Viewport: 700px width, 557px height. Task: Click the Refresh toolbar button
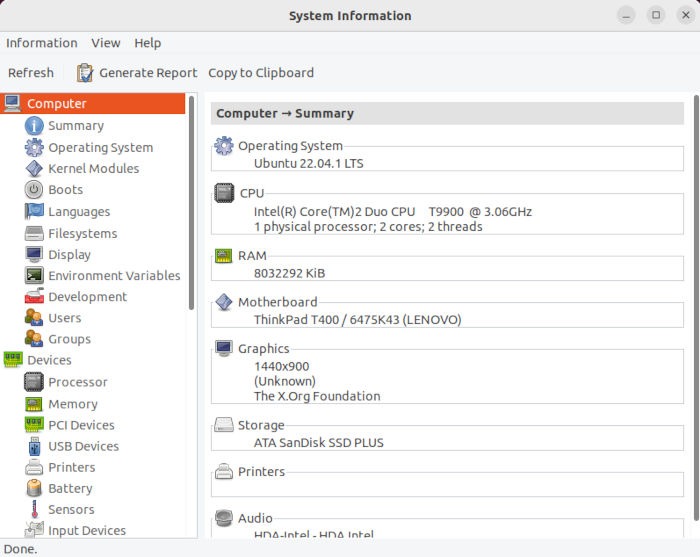coord(31,73)
